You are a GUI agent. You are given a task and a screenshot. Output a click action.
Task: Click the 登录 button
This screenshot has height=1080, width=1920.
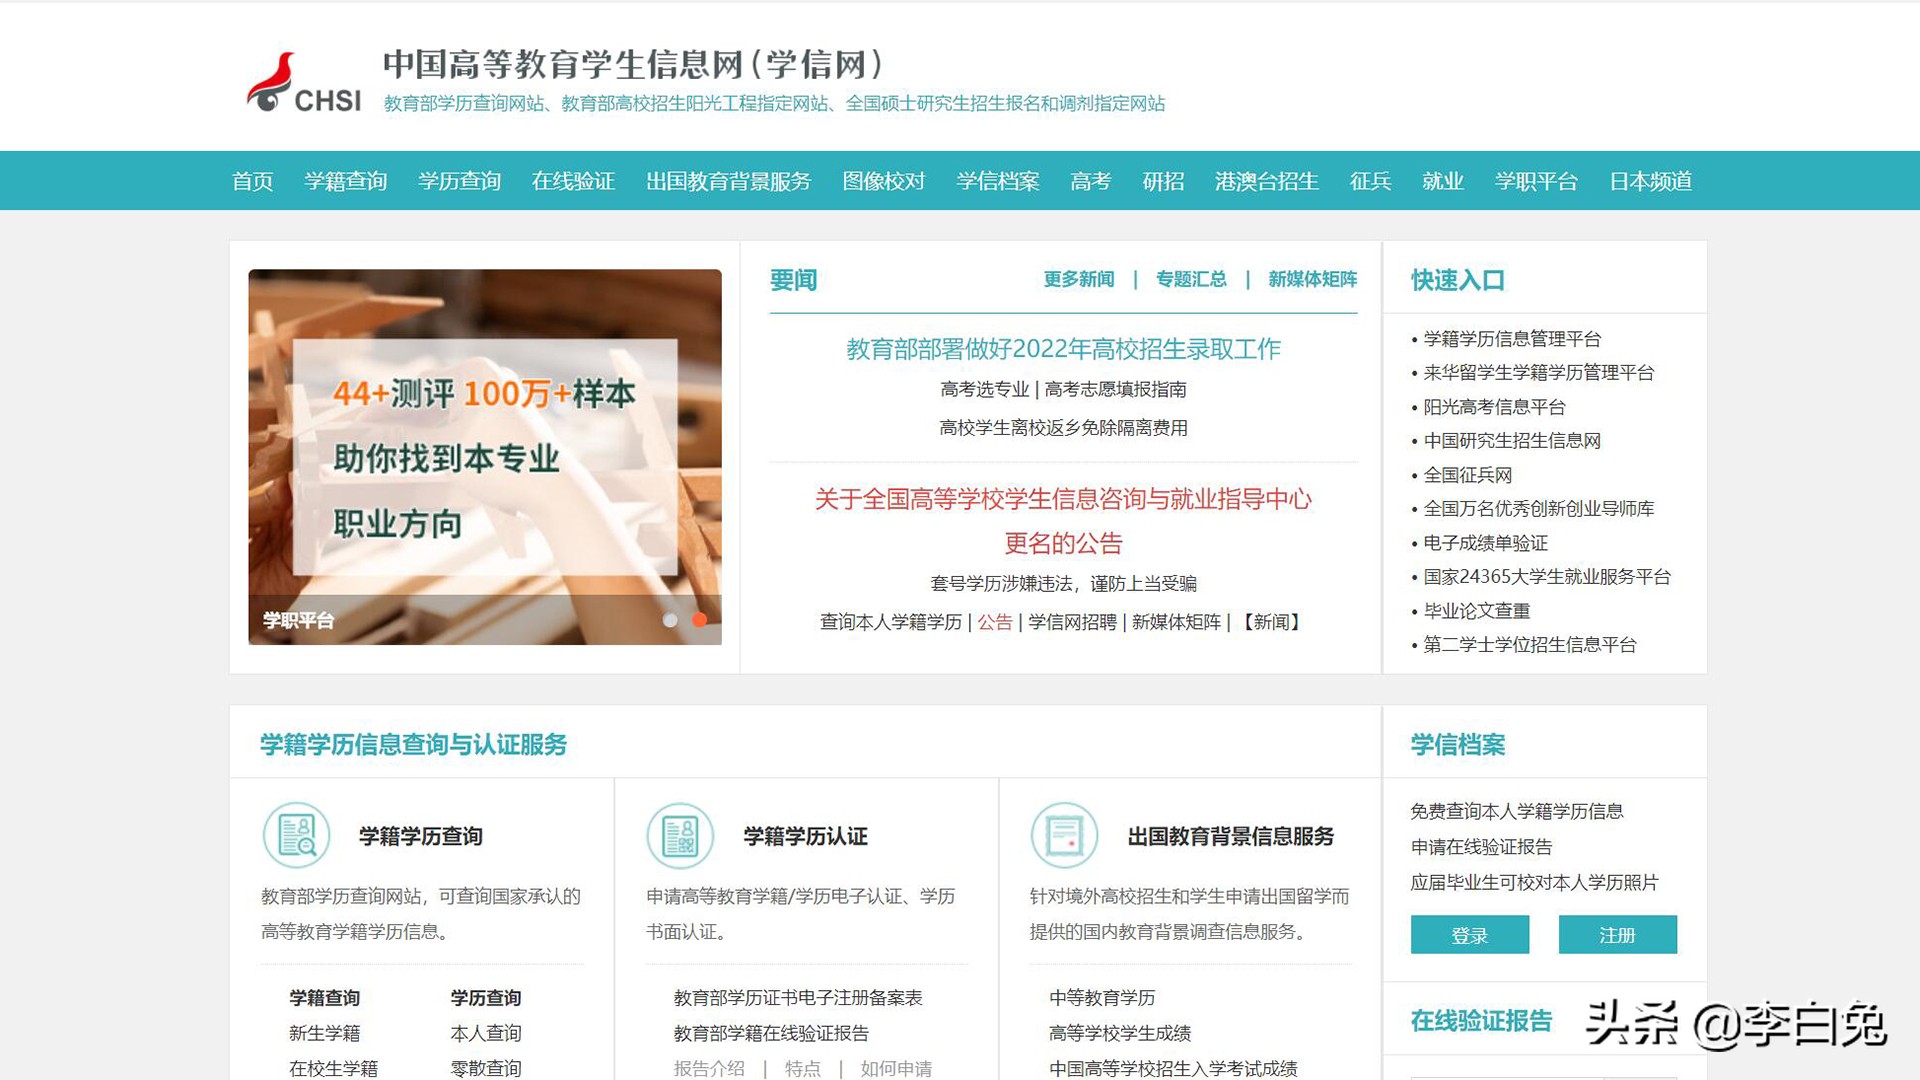click(1469, 935)
